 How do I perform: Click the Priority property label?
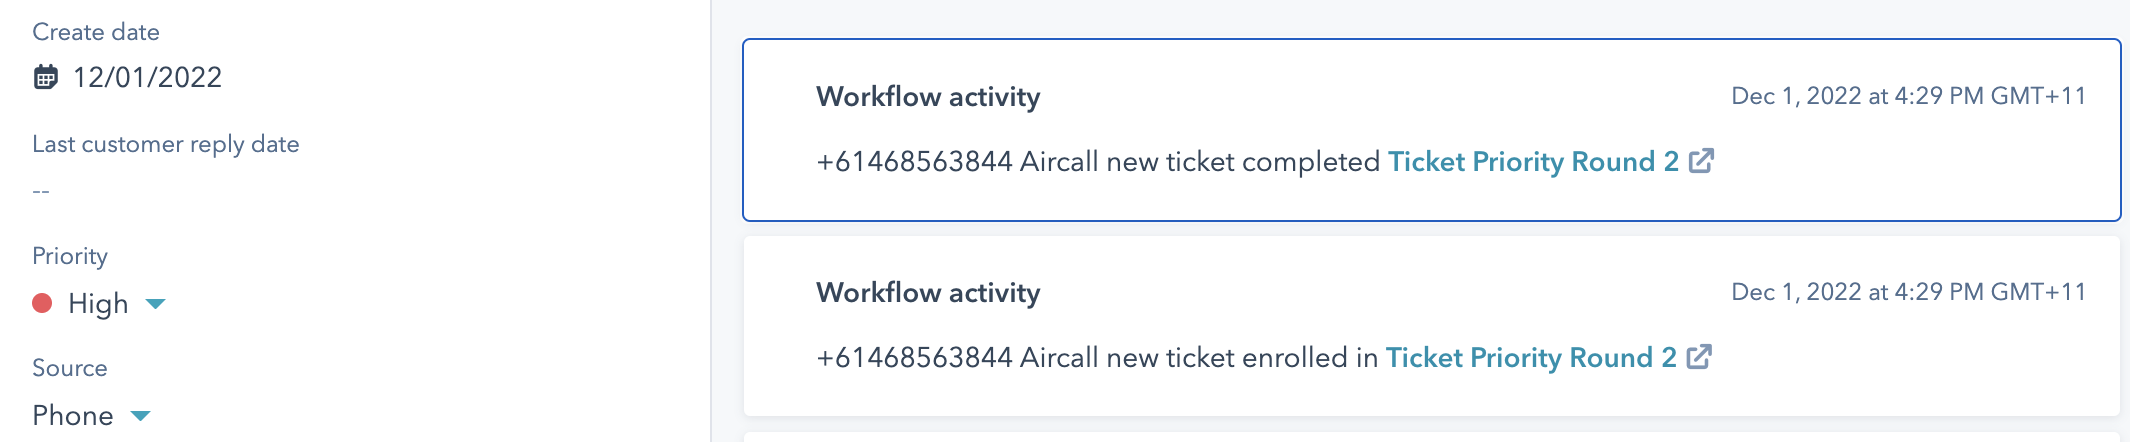tap(70, 256)
